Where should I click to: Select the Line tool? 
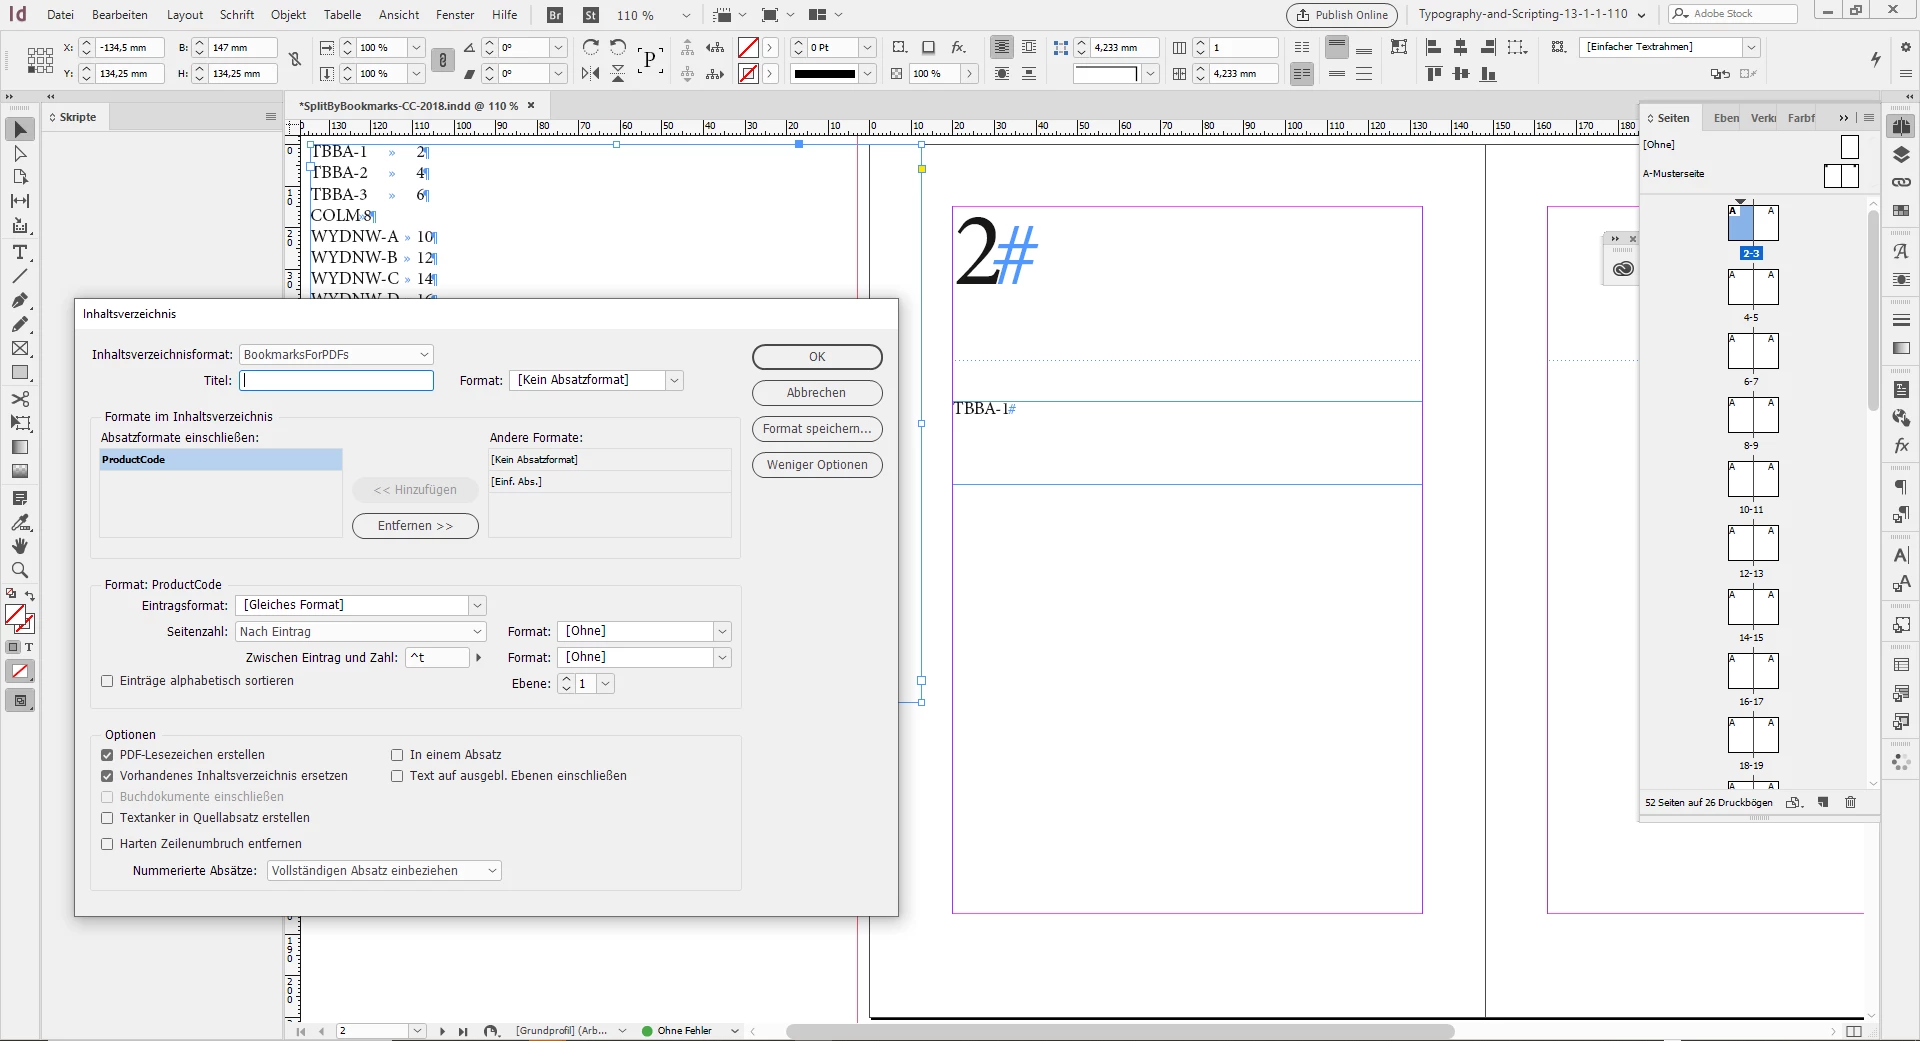click(20, 276)
